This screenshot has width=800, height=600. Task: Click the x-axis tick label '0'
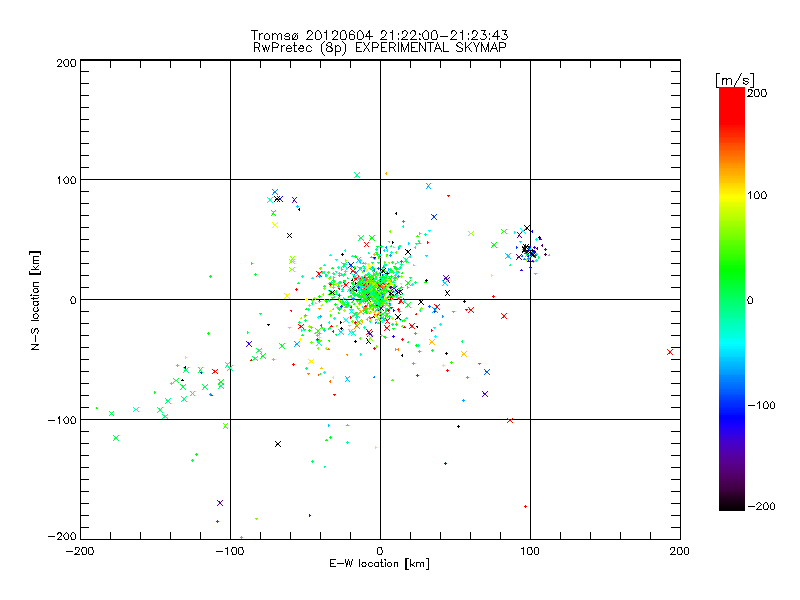pyautogui.click(x=380, y=551)
